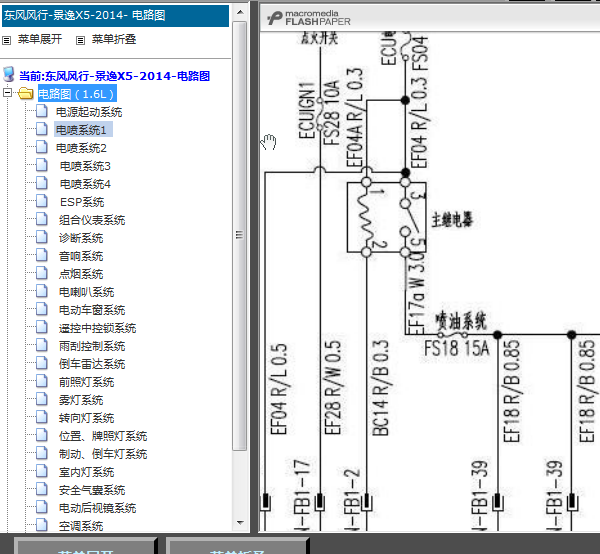This screenshot has height=554, width=600.
Task: Open 音响系统 diagram
Action: click(81, 256)
